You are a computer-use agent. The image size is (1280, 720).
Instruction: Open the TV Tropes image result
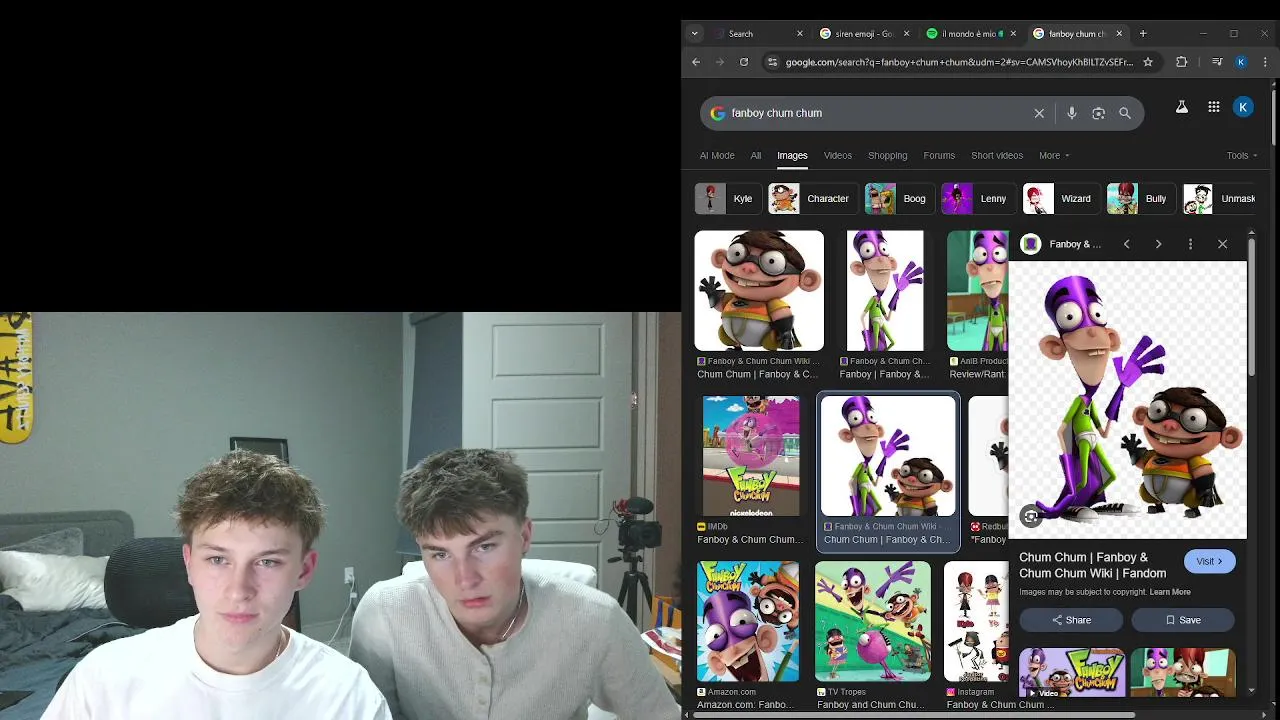(872, 621)
